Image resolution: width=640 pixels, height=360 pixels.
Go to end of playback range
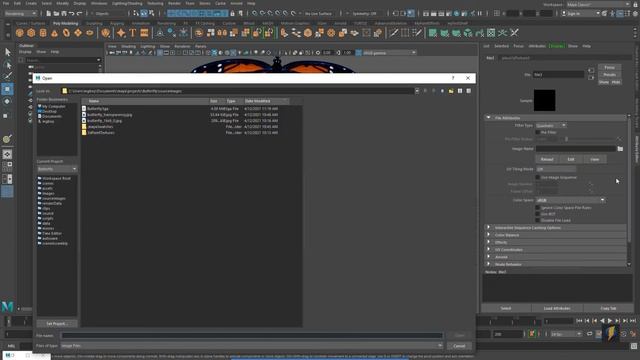coord(633,321)
